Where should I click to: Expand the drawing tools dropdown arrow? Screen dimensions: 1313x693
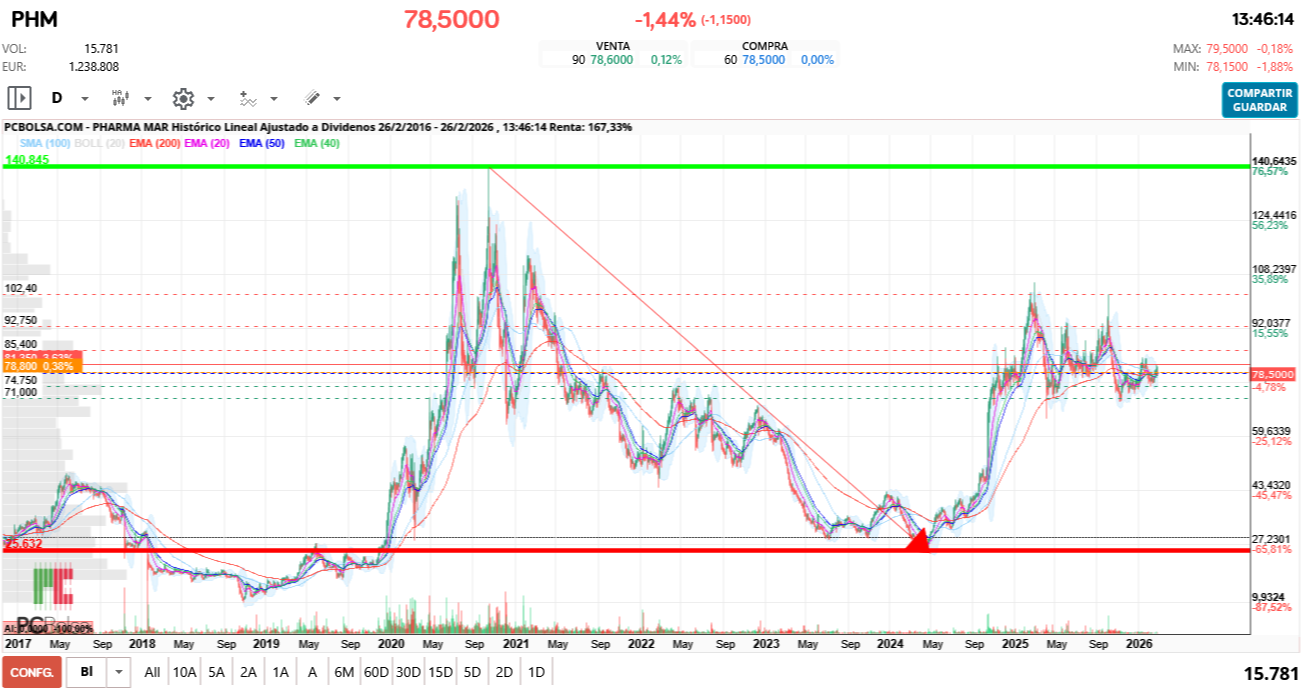[337, 99]
